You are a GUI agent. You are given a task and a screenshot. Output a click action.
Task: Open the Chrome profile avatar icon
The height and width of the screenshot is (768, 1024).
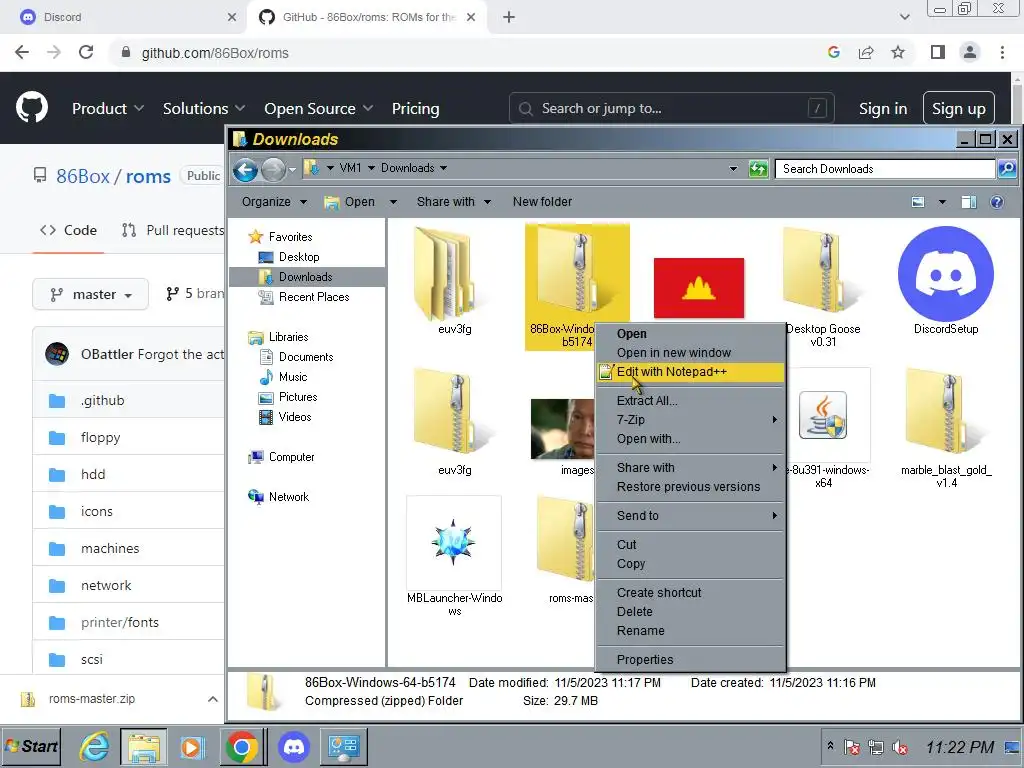(x=970, y=52)
